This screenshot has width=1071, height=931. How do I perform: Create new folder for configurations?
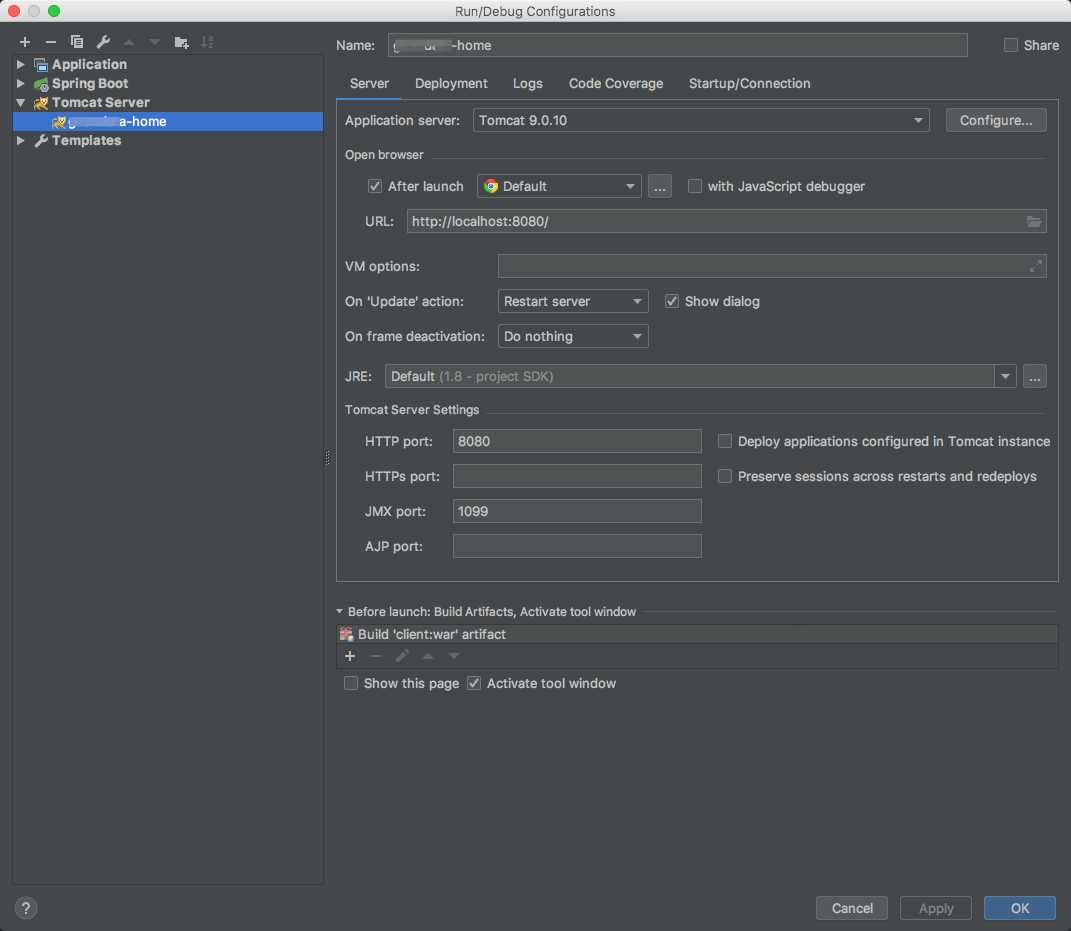point(181,42)
